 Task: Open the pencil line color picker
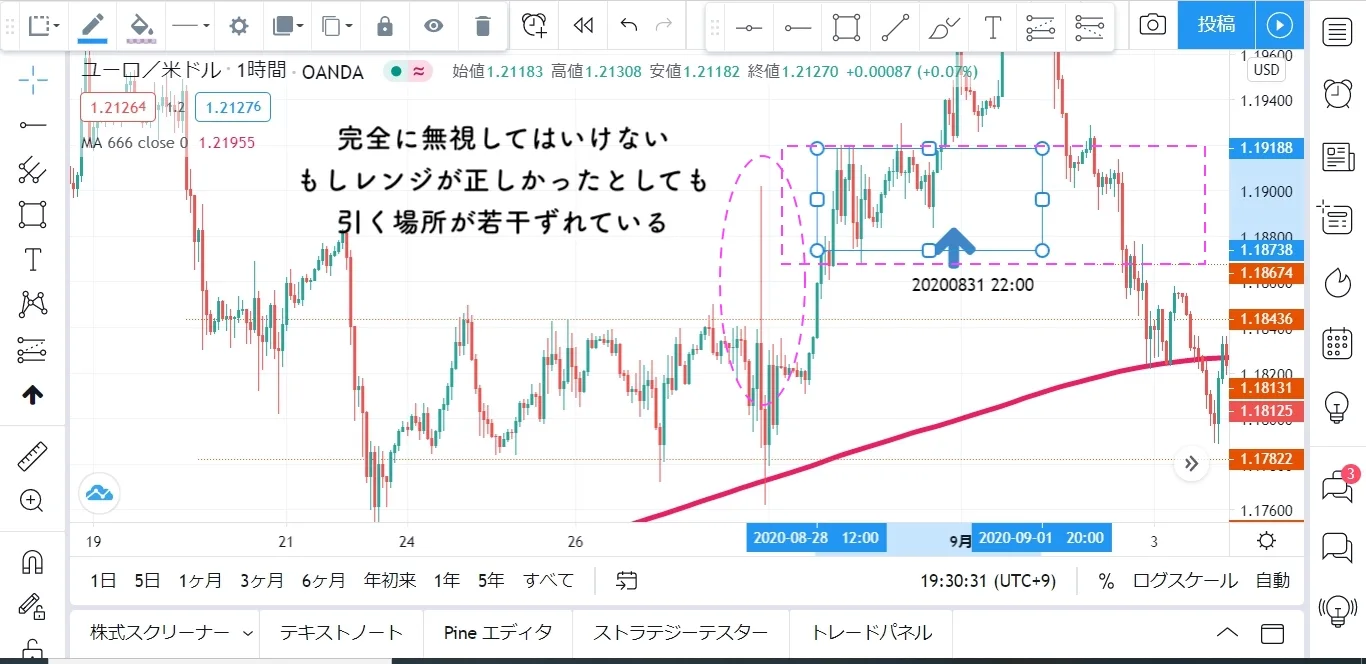coord(93,25)
